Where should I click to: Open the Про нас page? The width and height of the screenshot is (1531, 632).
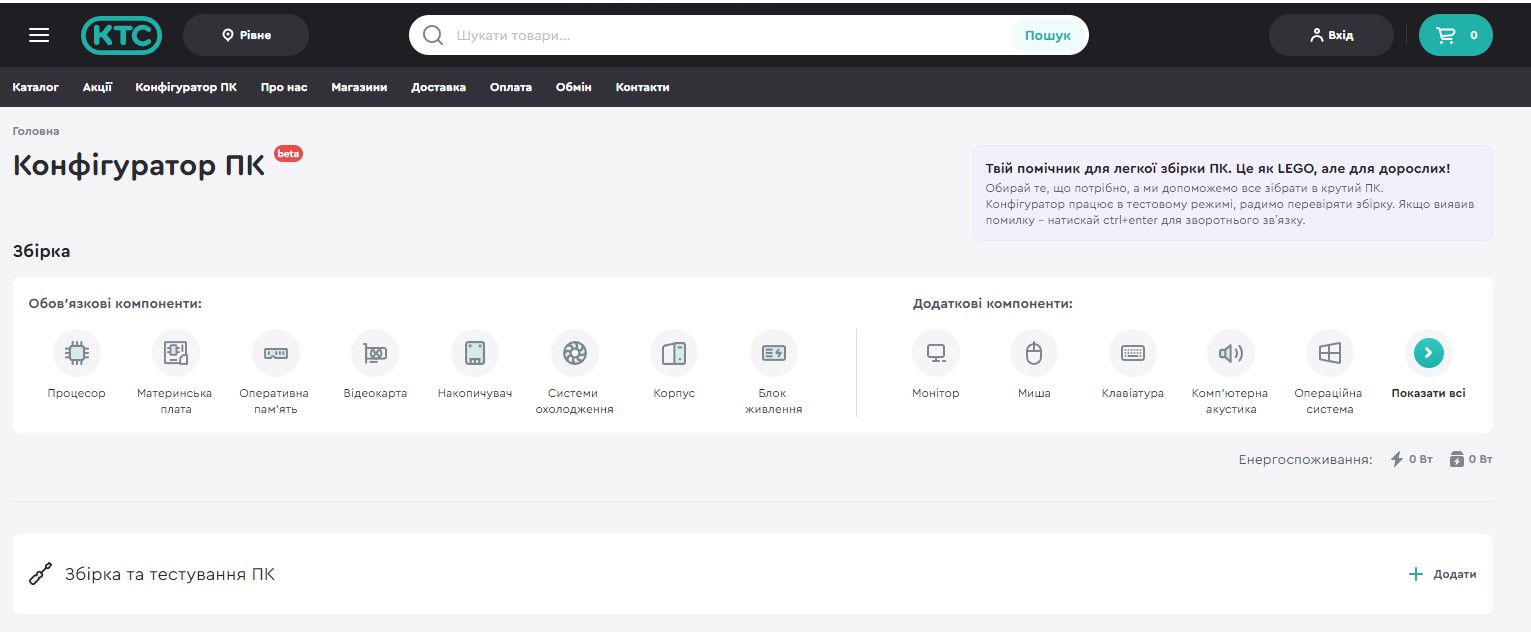[284, 87]
